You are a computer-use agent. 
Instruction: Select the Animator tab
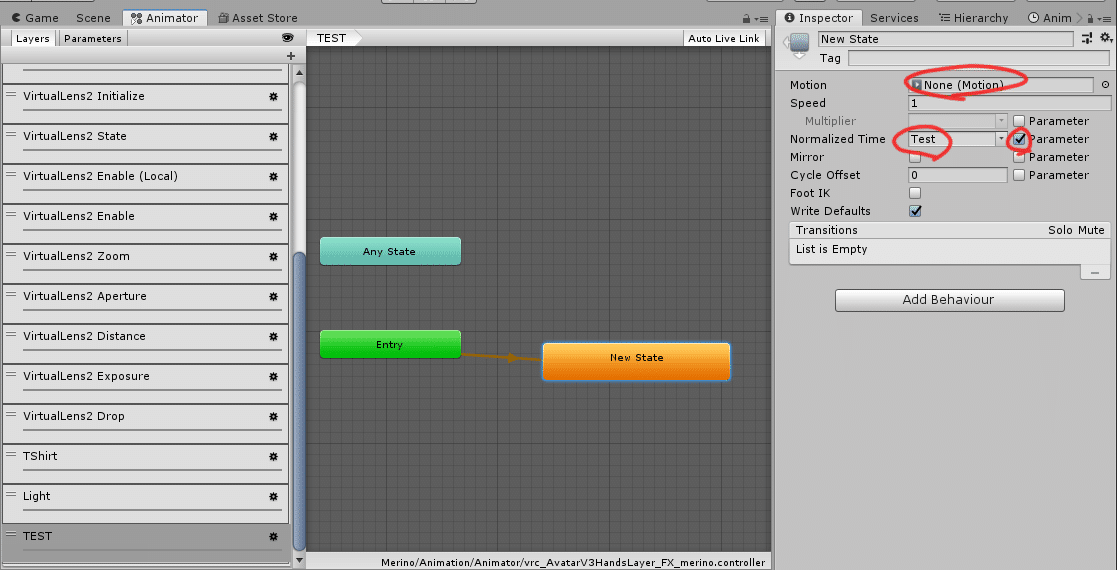165,18
